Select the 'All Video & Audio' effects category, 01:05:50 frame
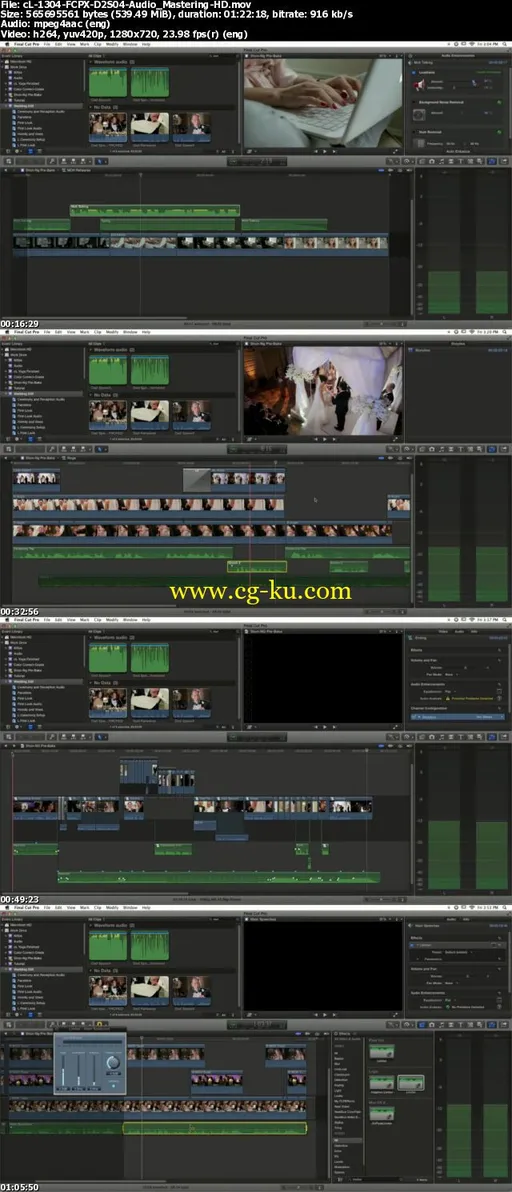 click(349, 1038)
